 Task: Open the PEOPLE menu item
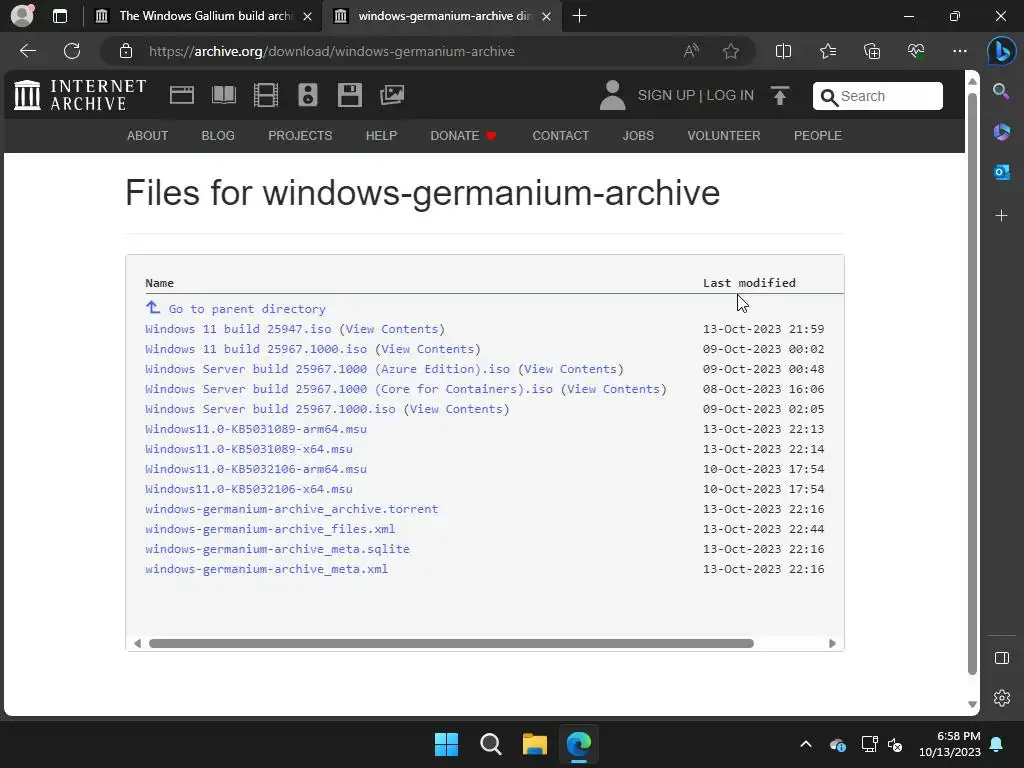click(818, 135)
